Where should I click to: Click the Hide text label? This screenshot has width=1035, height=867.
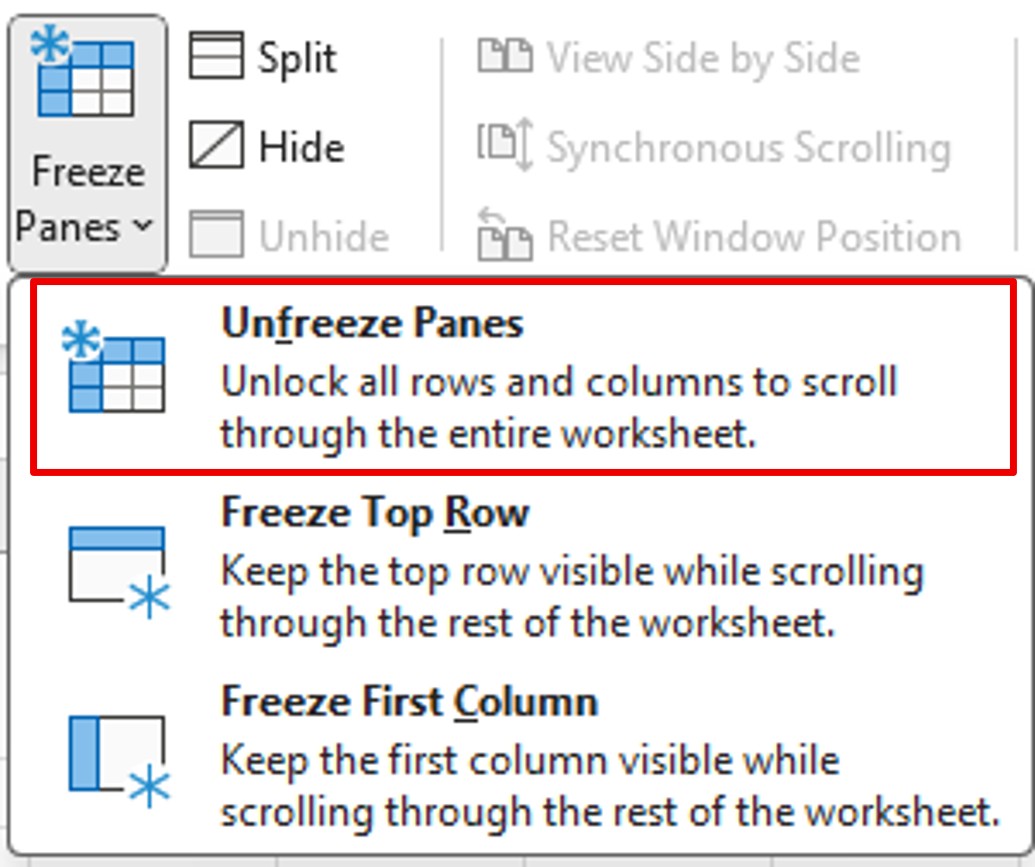[301, 148]
